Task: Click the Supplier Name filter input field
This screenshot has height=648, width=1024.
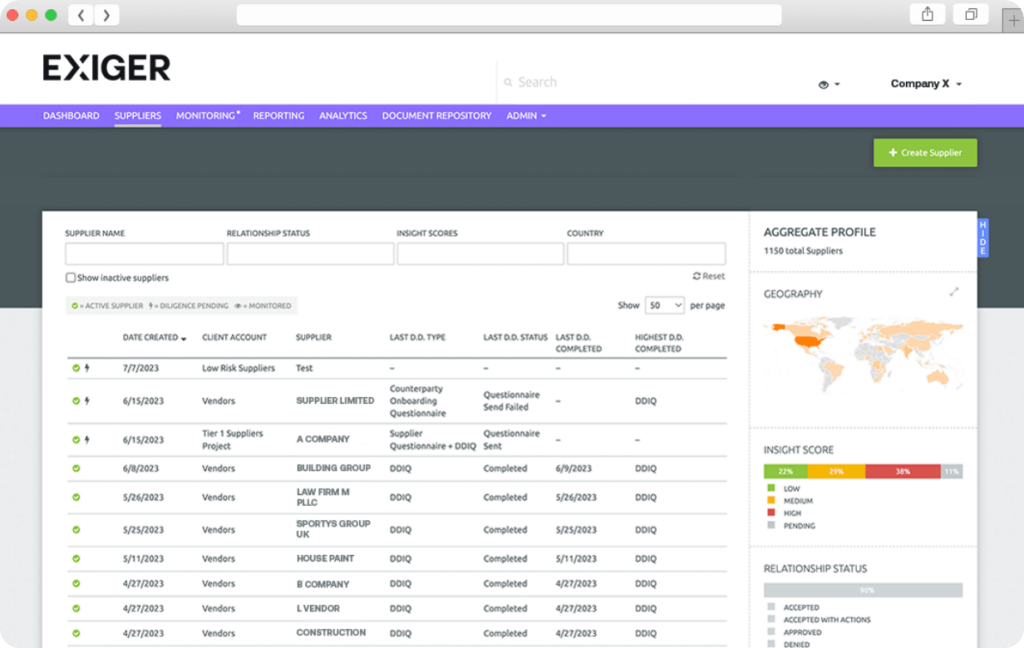Action: (144, 254)
